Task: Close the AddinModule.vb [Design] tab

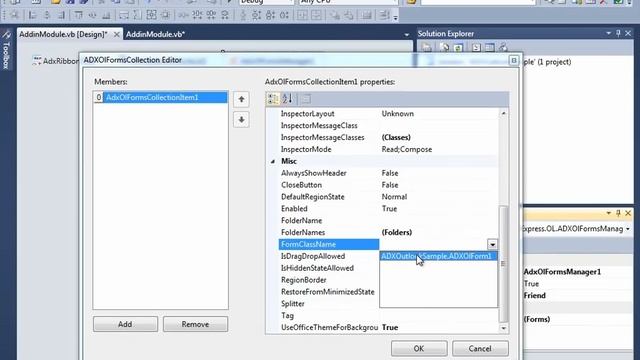Action: (116, 35)
